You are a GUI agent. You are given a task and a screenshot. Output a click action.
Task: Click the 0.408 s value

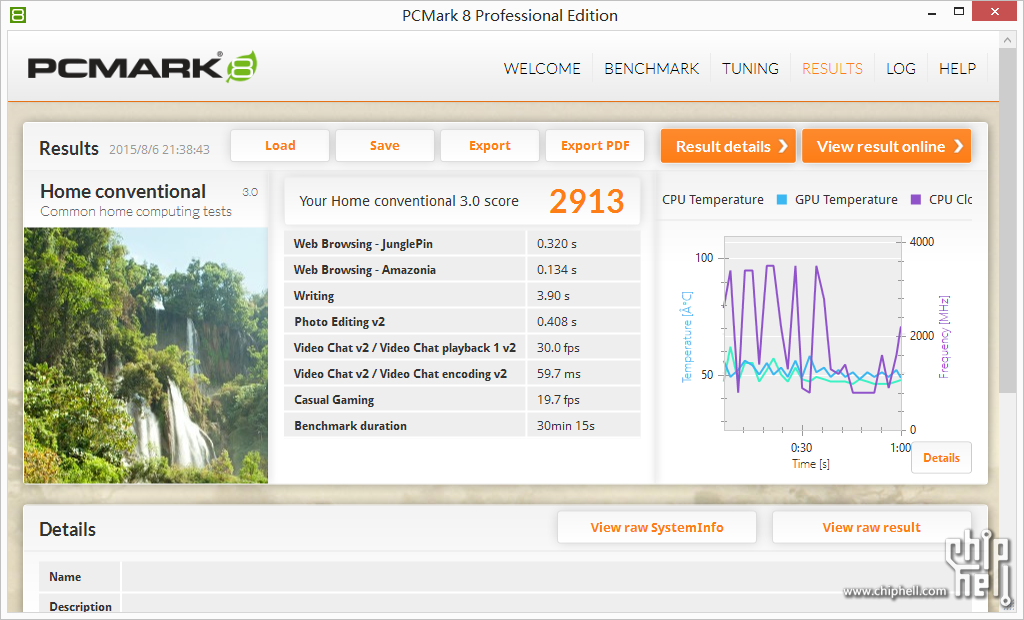(556, 321)
